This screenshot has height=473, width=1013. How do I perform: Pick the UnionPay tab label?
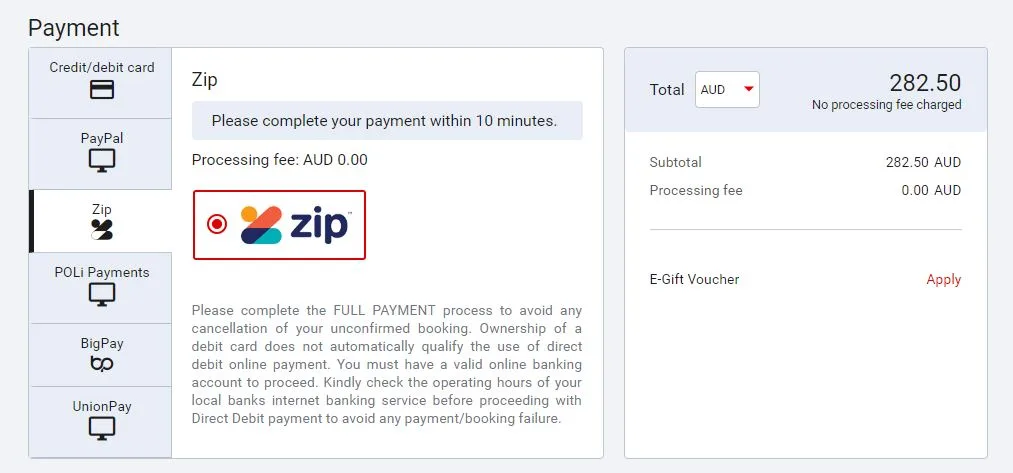[x=102, y=407]
